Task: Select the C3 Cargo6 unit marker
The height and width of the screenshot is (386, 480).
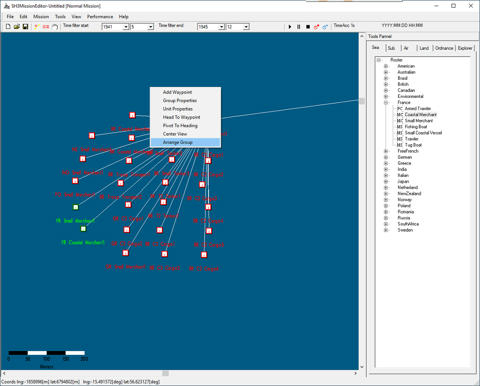Action: coord(204,255)
